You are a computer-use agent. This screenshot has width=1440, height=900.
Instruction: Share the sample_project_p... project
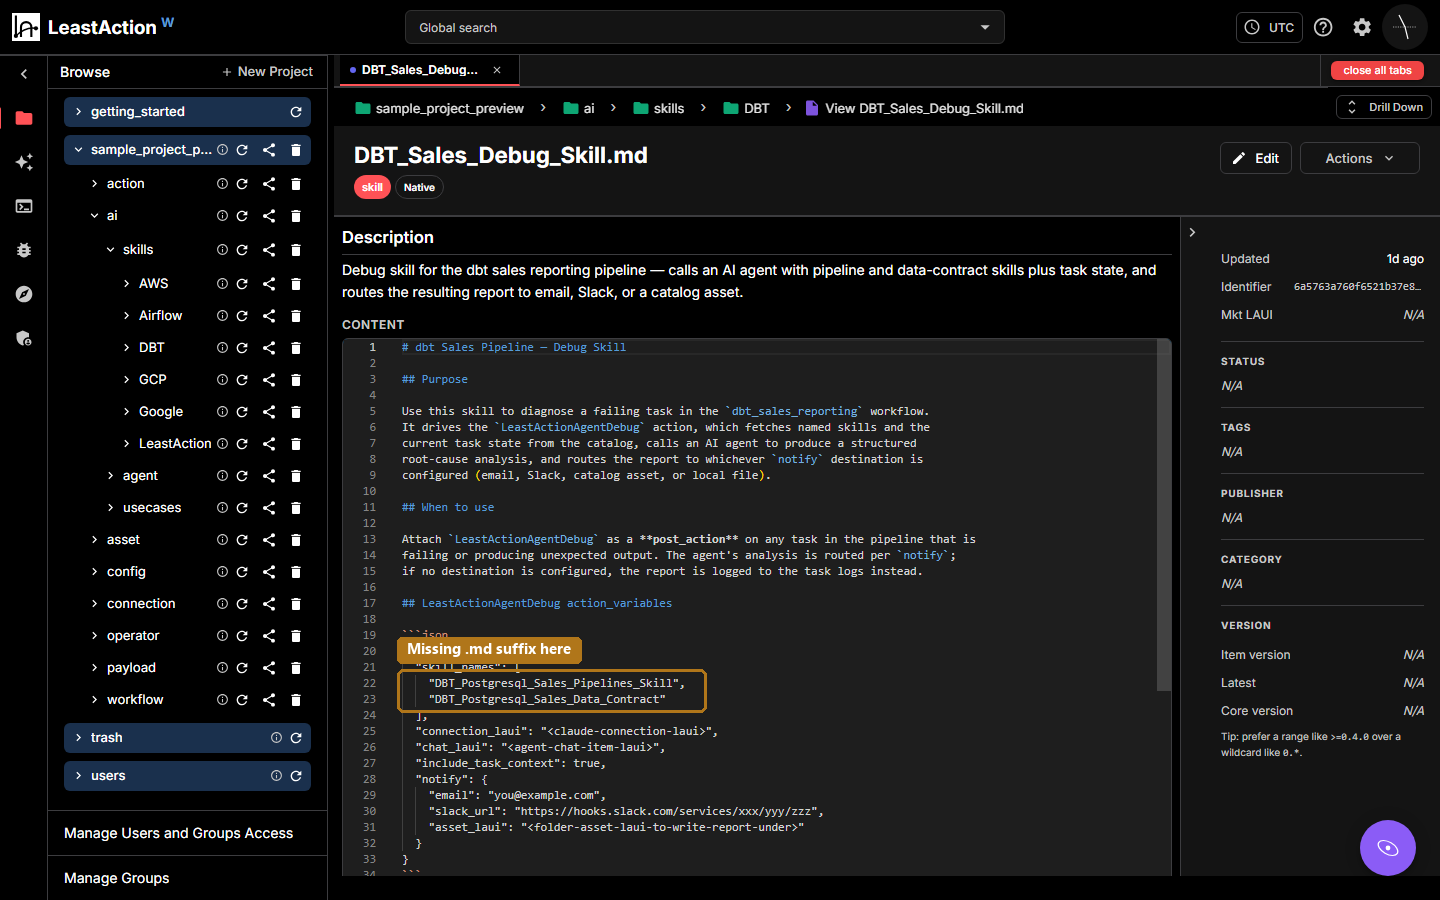269,150
